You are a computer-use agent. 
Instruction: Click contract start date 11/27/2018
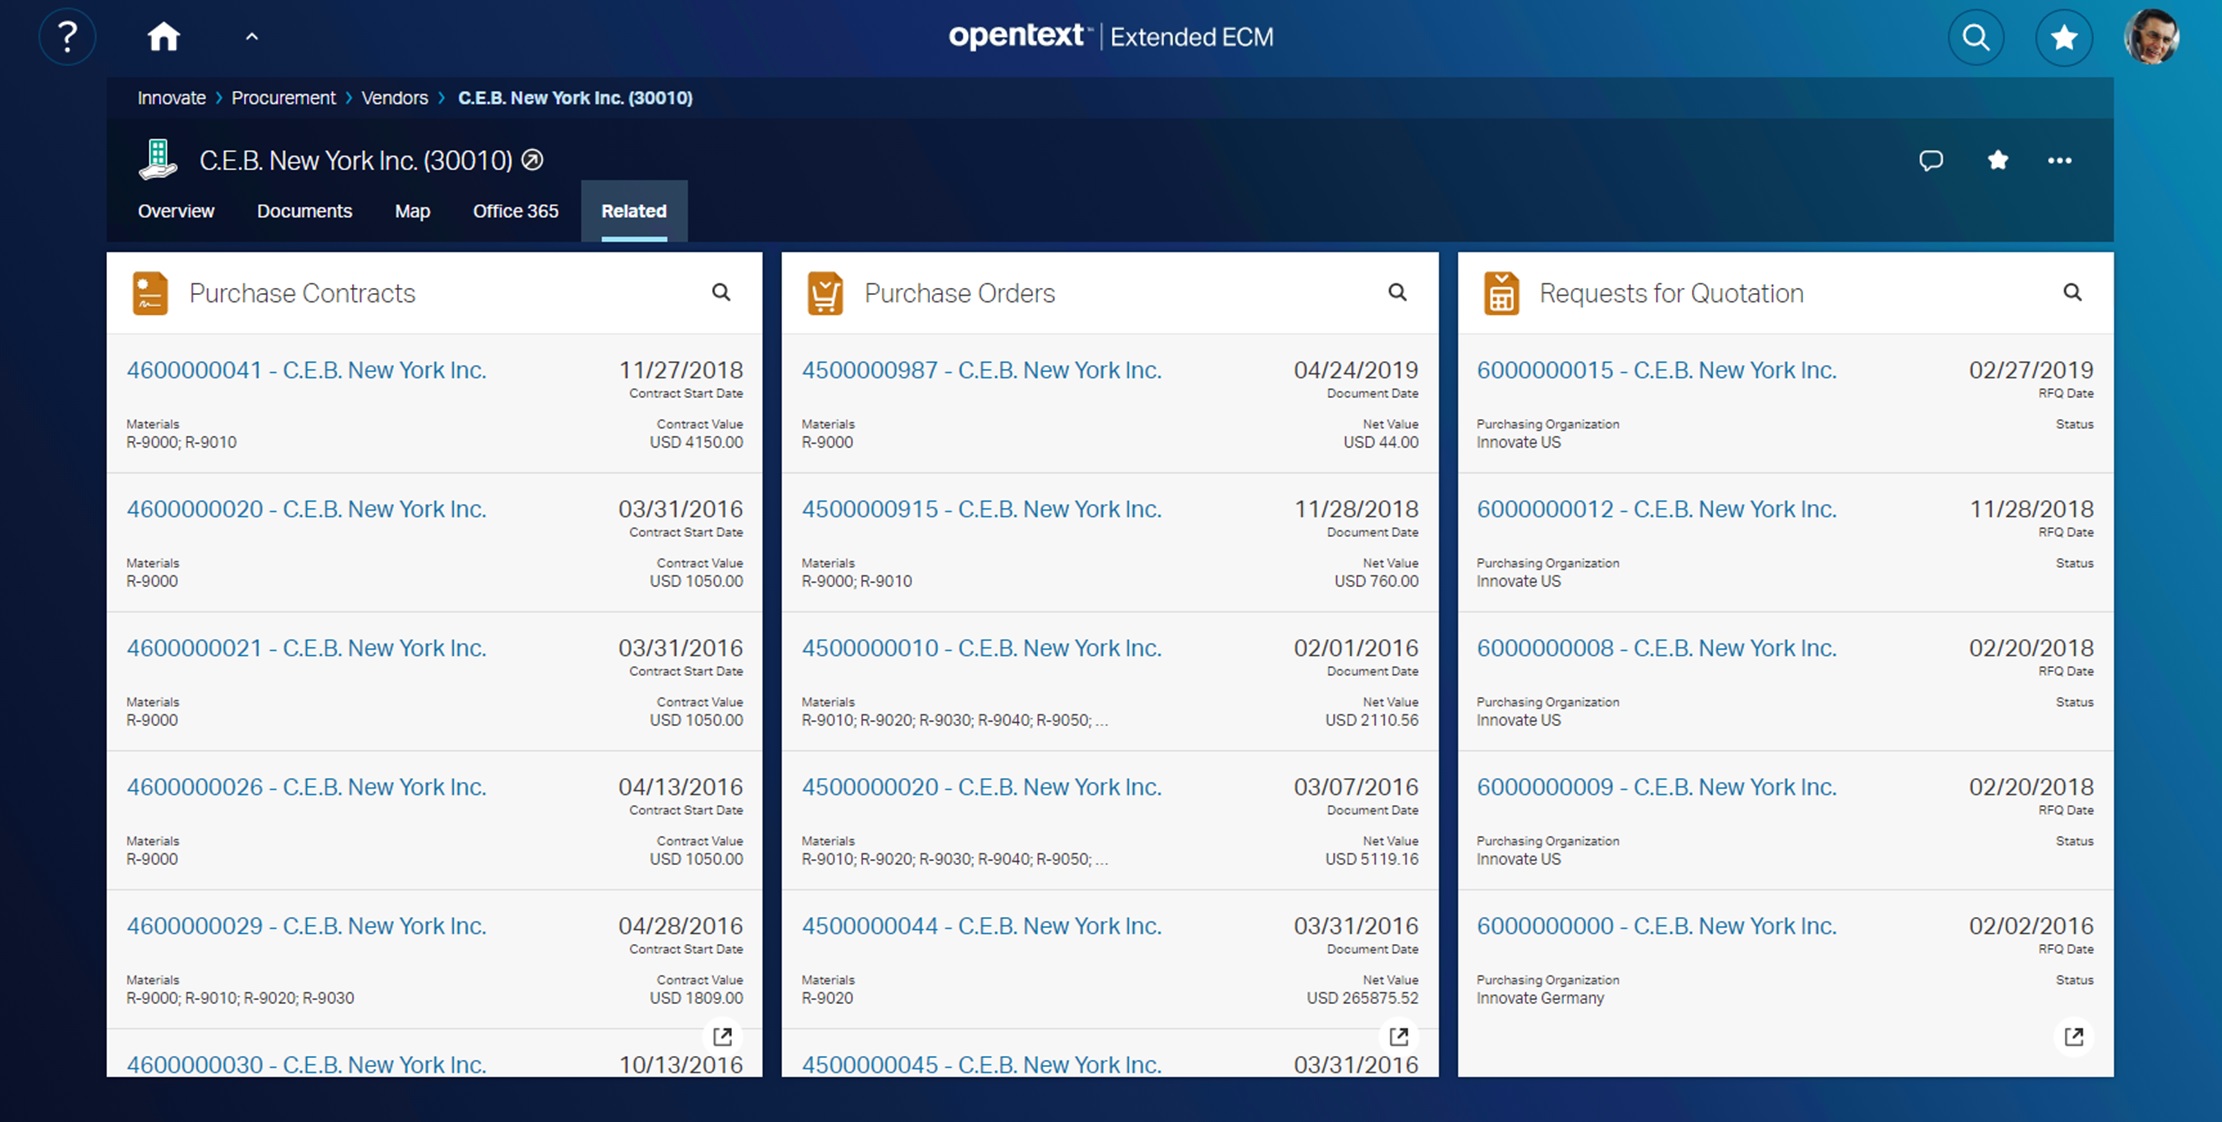(681, 370)
